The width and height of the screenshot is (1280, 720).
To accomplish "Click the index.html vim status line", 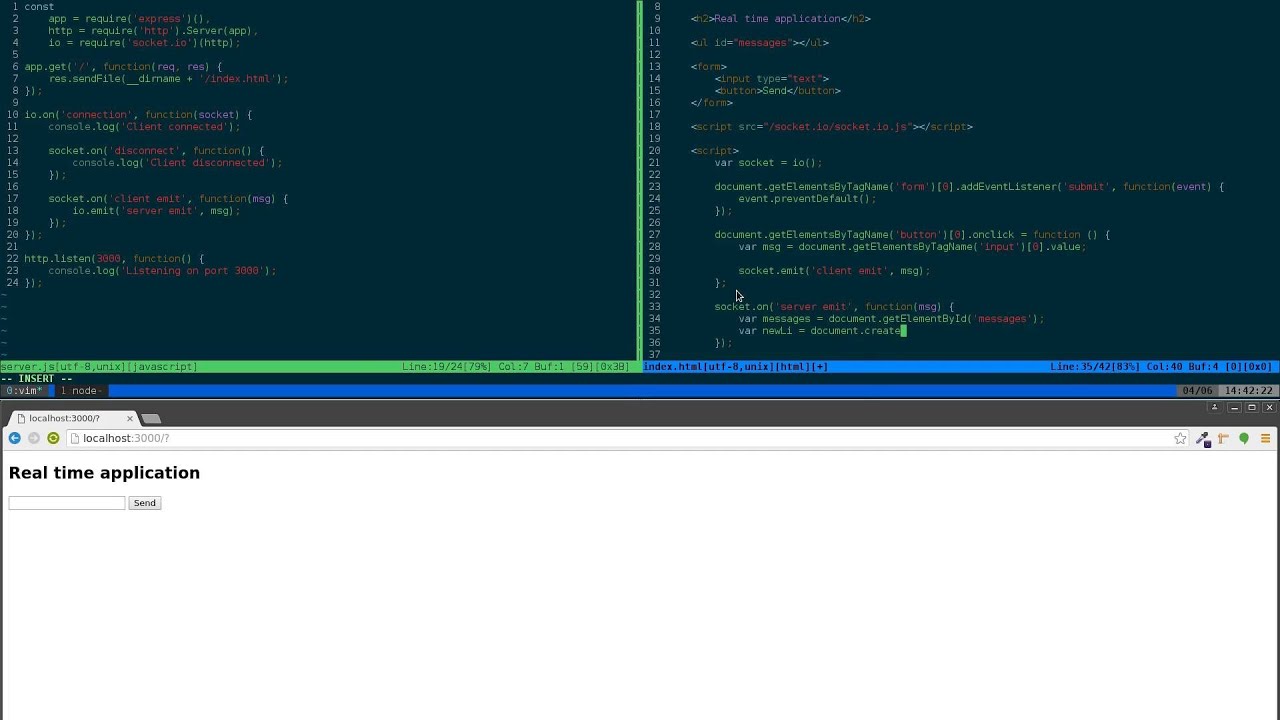I will point(961,366).
